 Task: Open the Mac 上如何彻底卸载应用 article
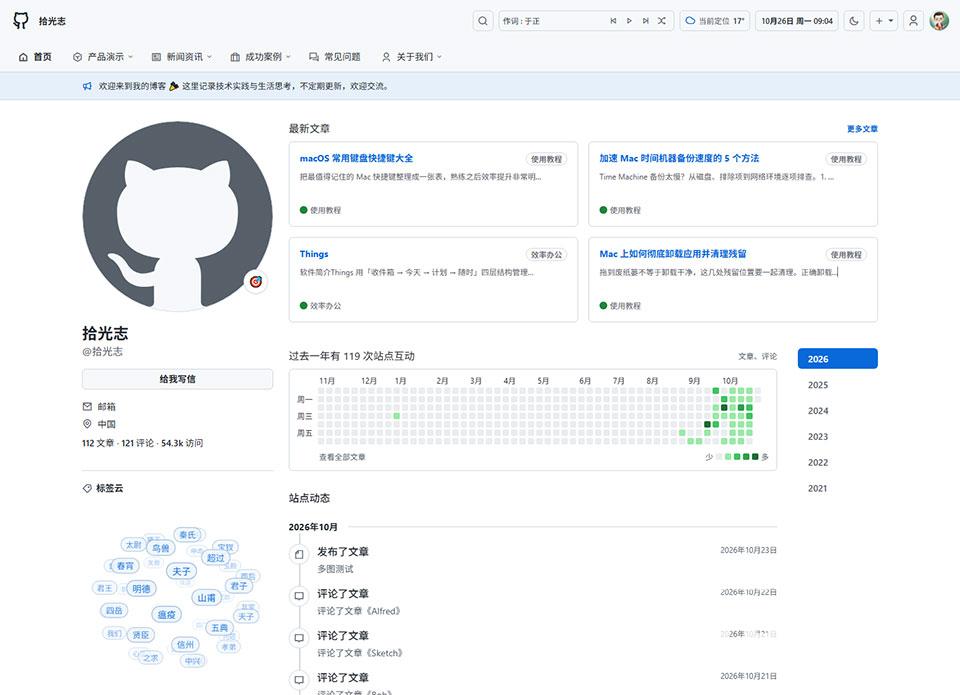point(673,254)
